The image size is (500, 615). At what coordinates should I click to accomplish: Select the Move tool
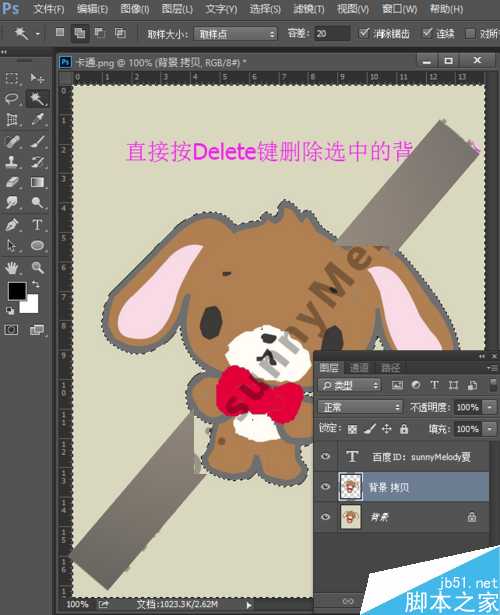[37, 78]
